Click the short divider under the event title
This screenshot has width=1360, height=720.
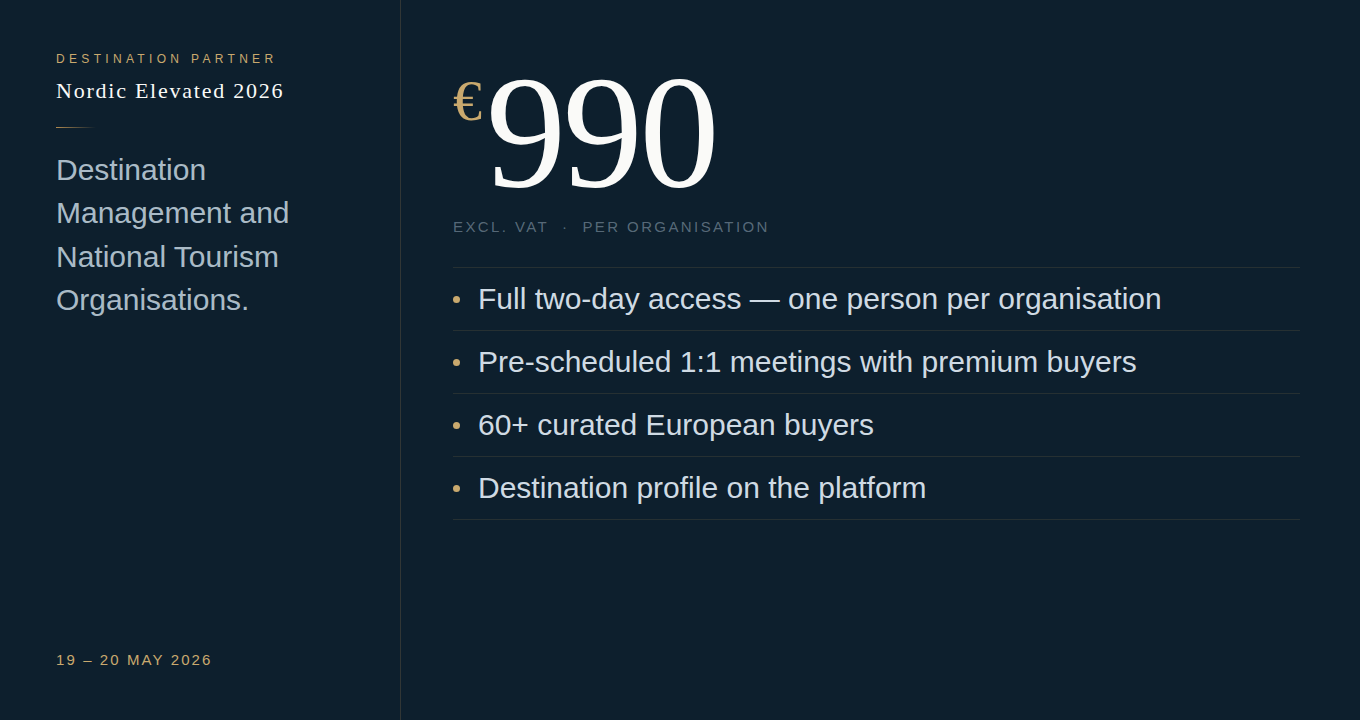[74, 128]
